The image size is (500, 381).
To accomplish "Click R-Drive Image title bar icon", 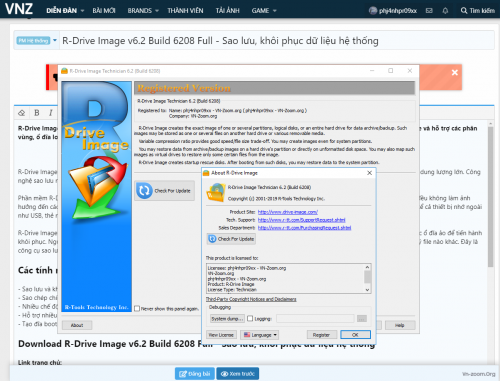I will click(x=65, y=71).
